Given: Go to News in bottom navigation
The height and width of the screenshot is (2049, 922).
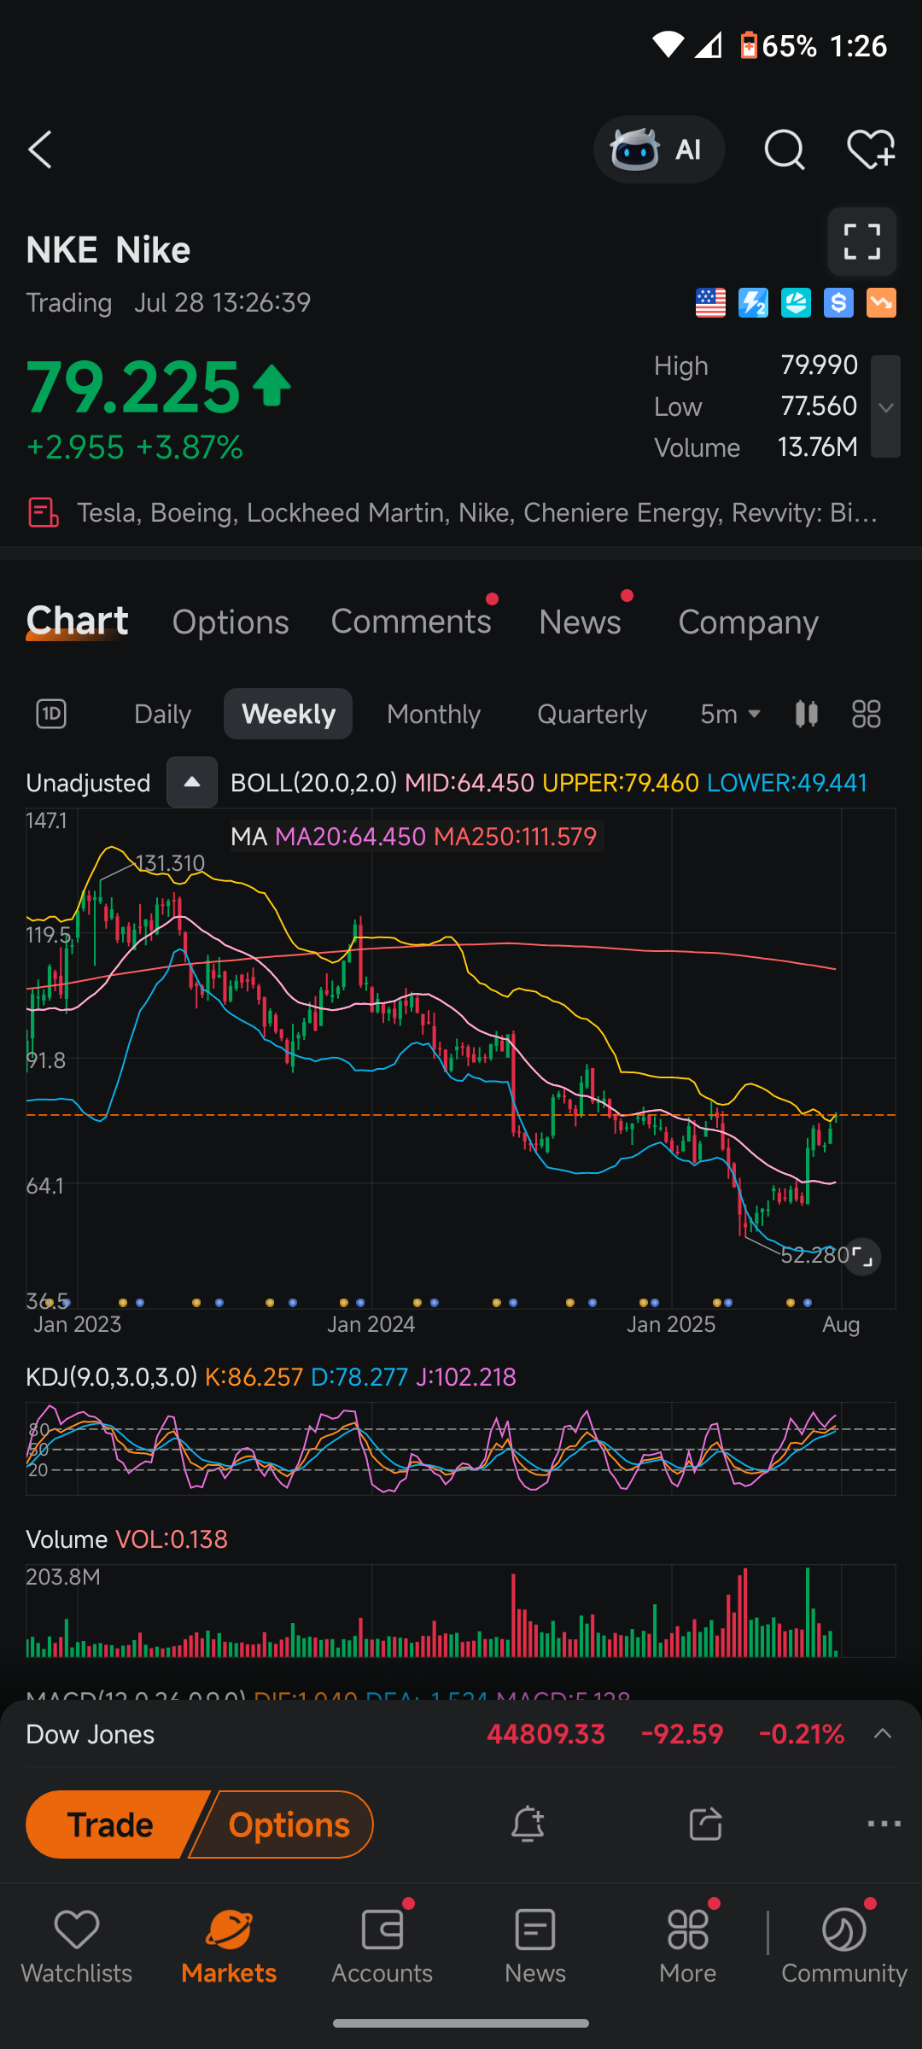Looking at the screenshot, I should point(535,1946).
